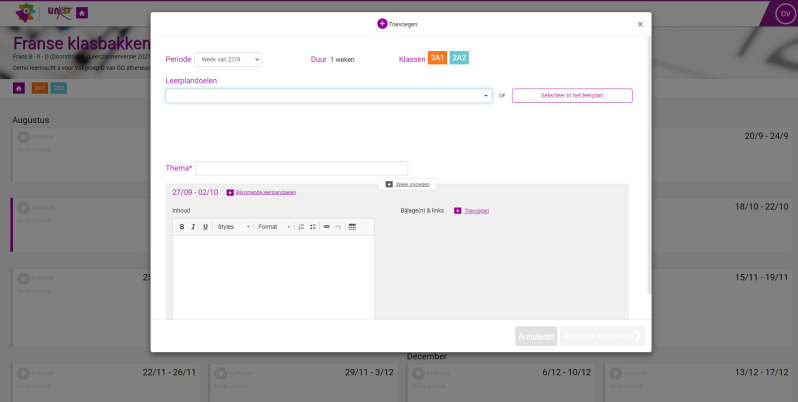
Task: Click the 27/09 - 02/10 date heading
Action: click(x=195, y=192)
